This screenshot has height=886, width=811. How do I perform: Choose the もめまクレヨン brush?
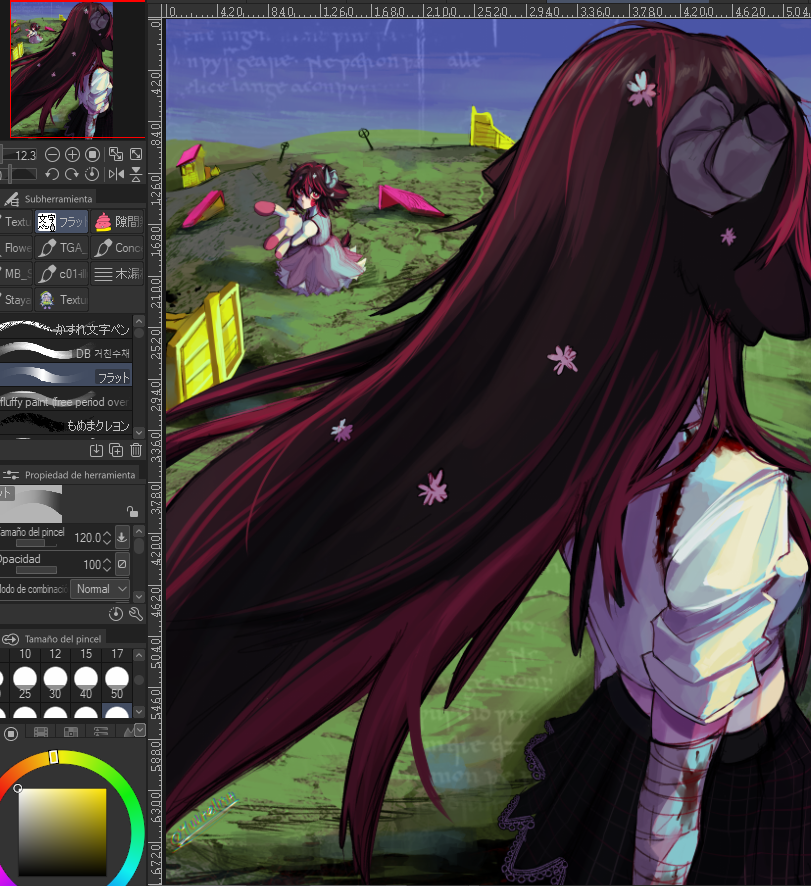[66, 424]
